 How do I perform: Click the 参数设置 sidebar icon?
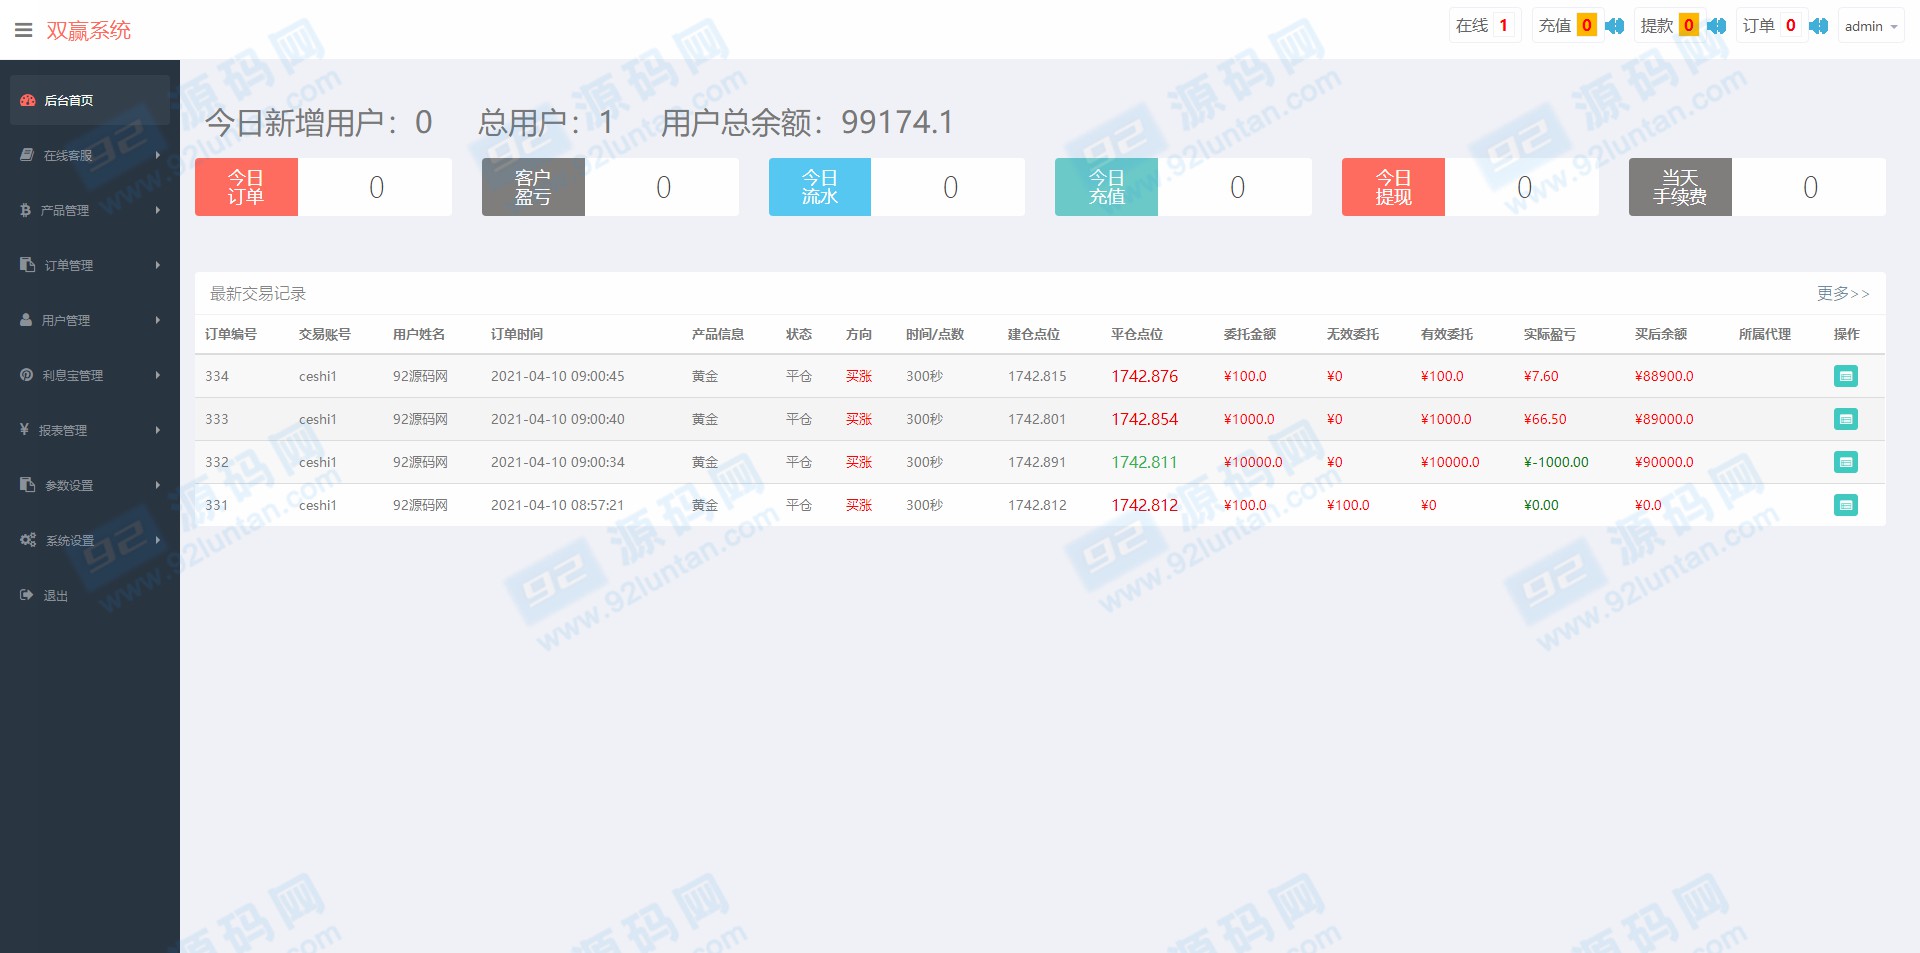27,485
